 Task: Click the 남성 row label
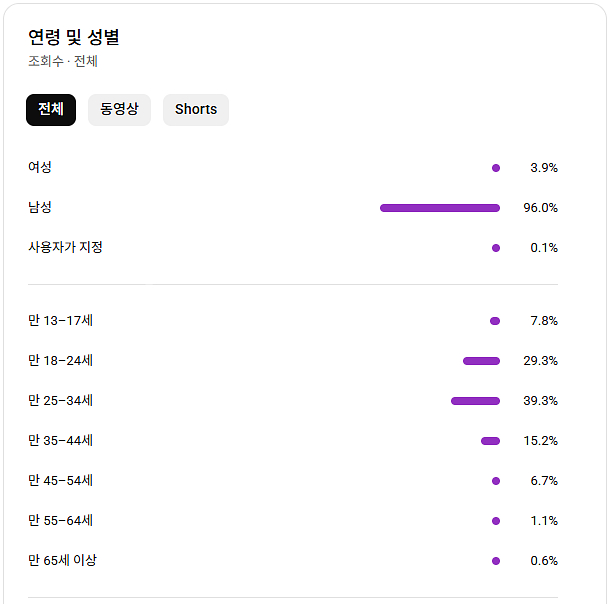(x=40, y=207)
